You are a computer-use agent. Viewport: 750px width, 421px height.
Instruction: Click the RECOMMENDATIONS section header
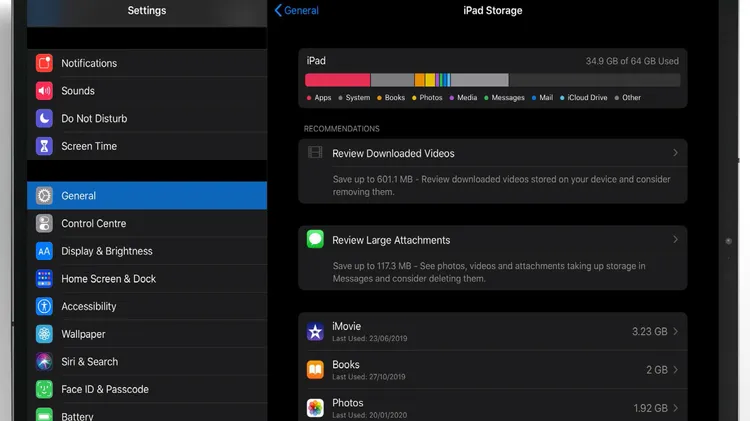[x=342, y=129]
